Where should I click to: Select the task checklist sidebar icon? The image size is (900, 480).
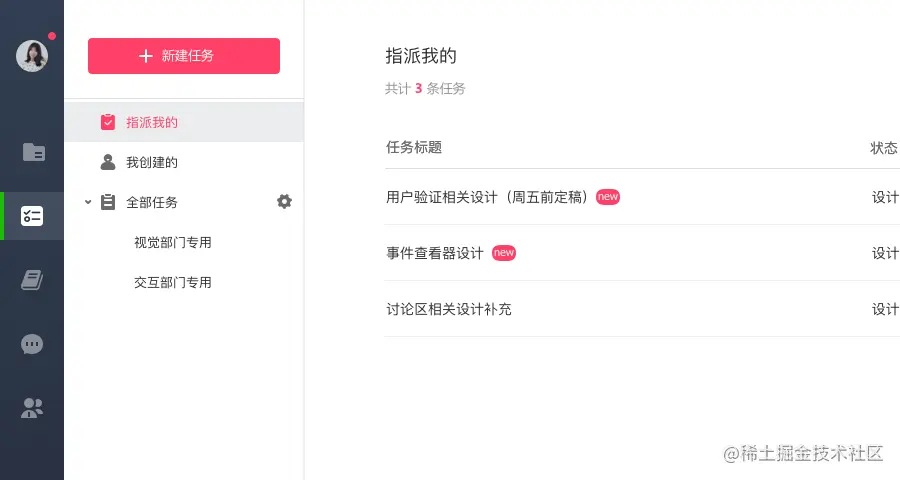[32, 216]
